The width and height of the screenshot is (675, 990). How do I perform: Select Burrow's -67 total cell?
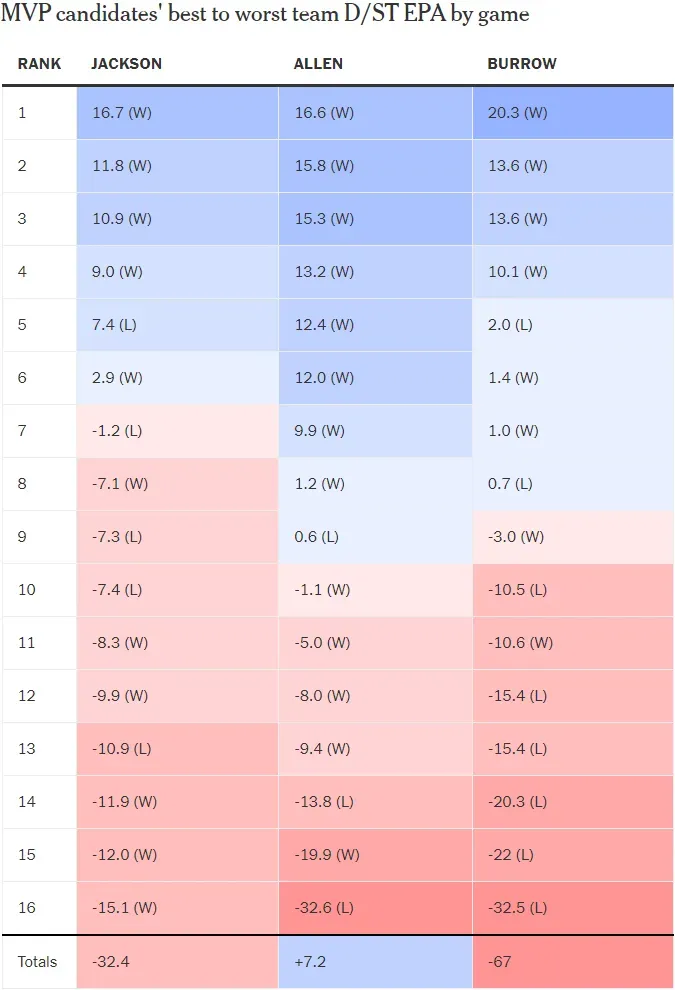502,962
